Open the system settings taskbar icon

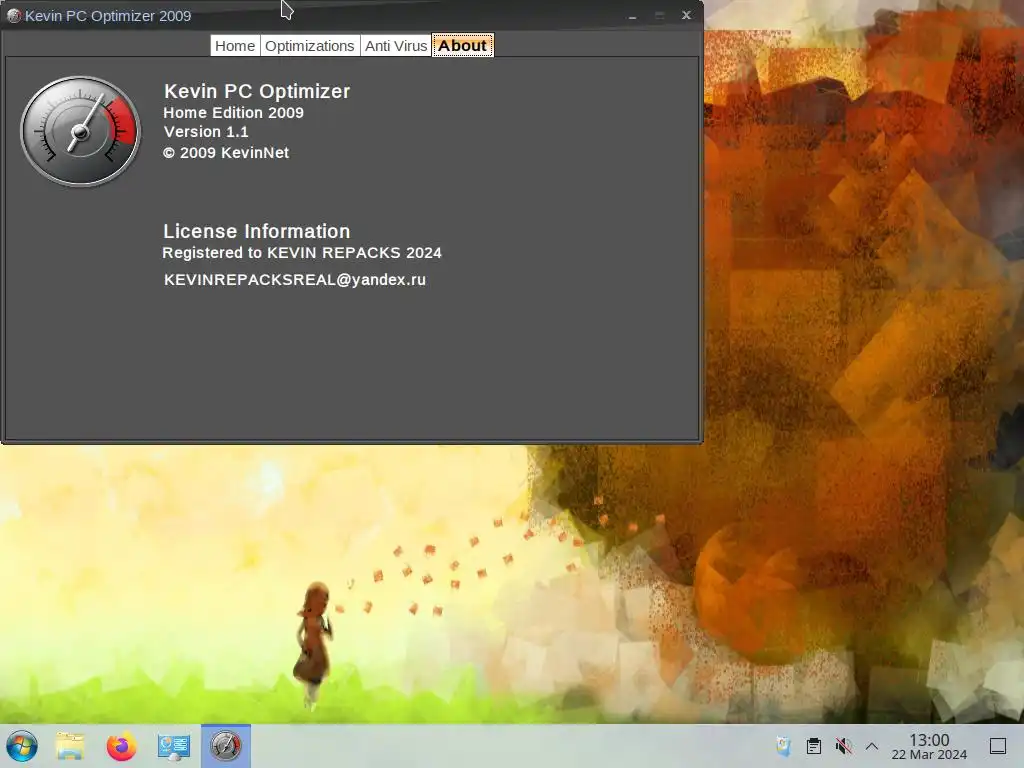[x=174, y=746]
